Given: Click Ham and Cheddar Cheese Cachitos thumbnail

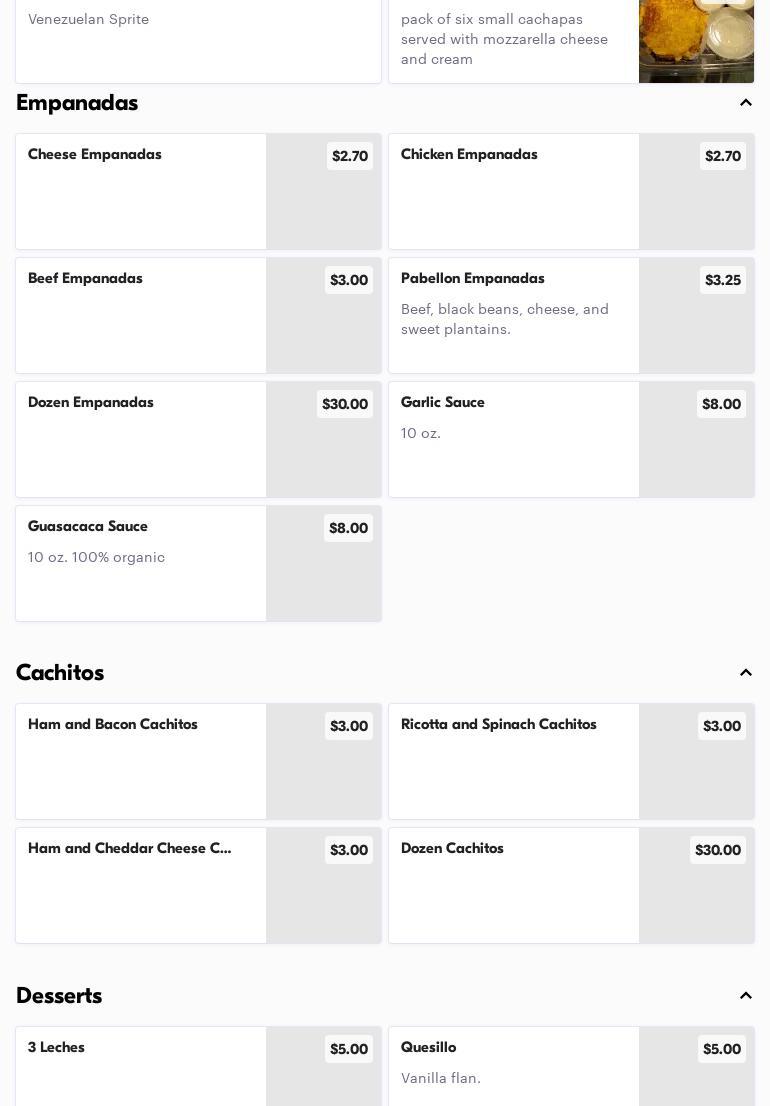Looking at the screenshot, I should tap(323, 895).
